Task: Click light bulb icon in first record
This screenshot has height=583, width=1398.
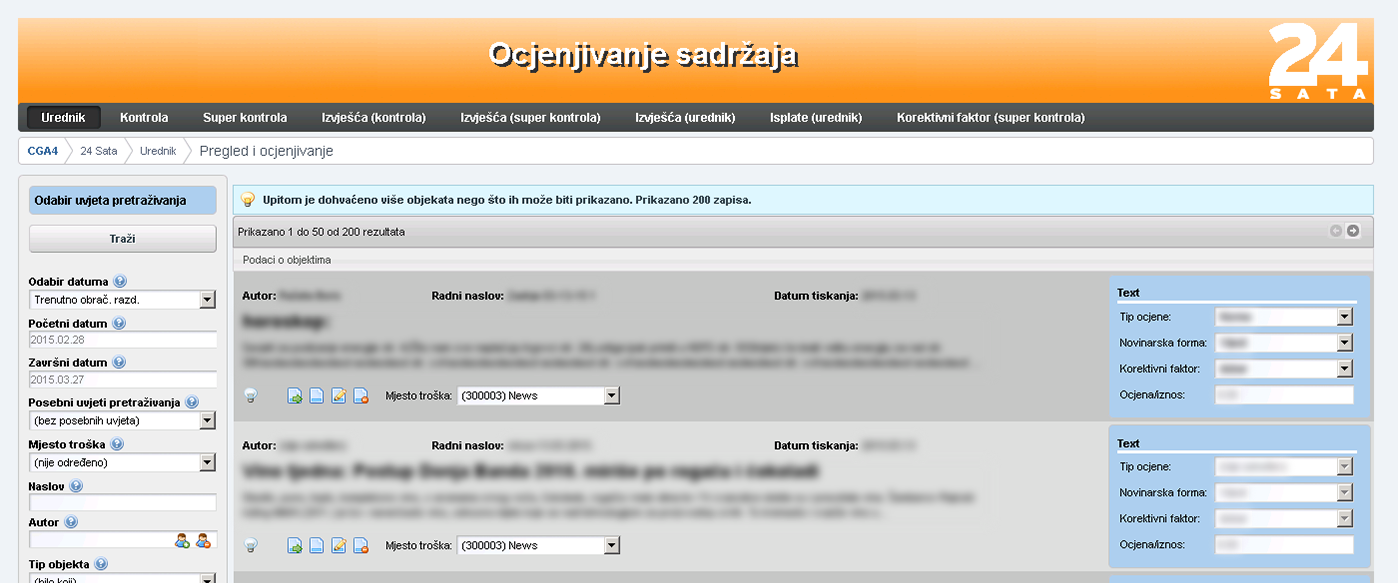Action: point(251,396)
